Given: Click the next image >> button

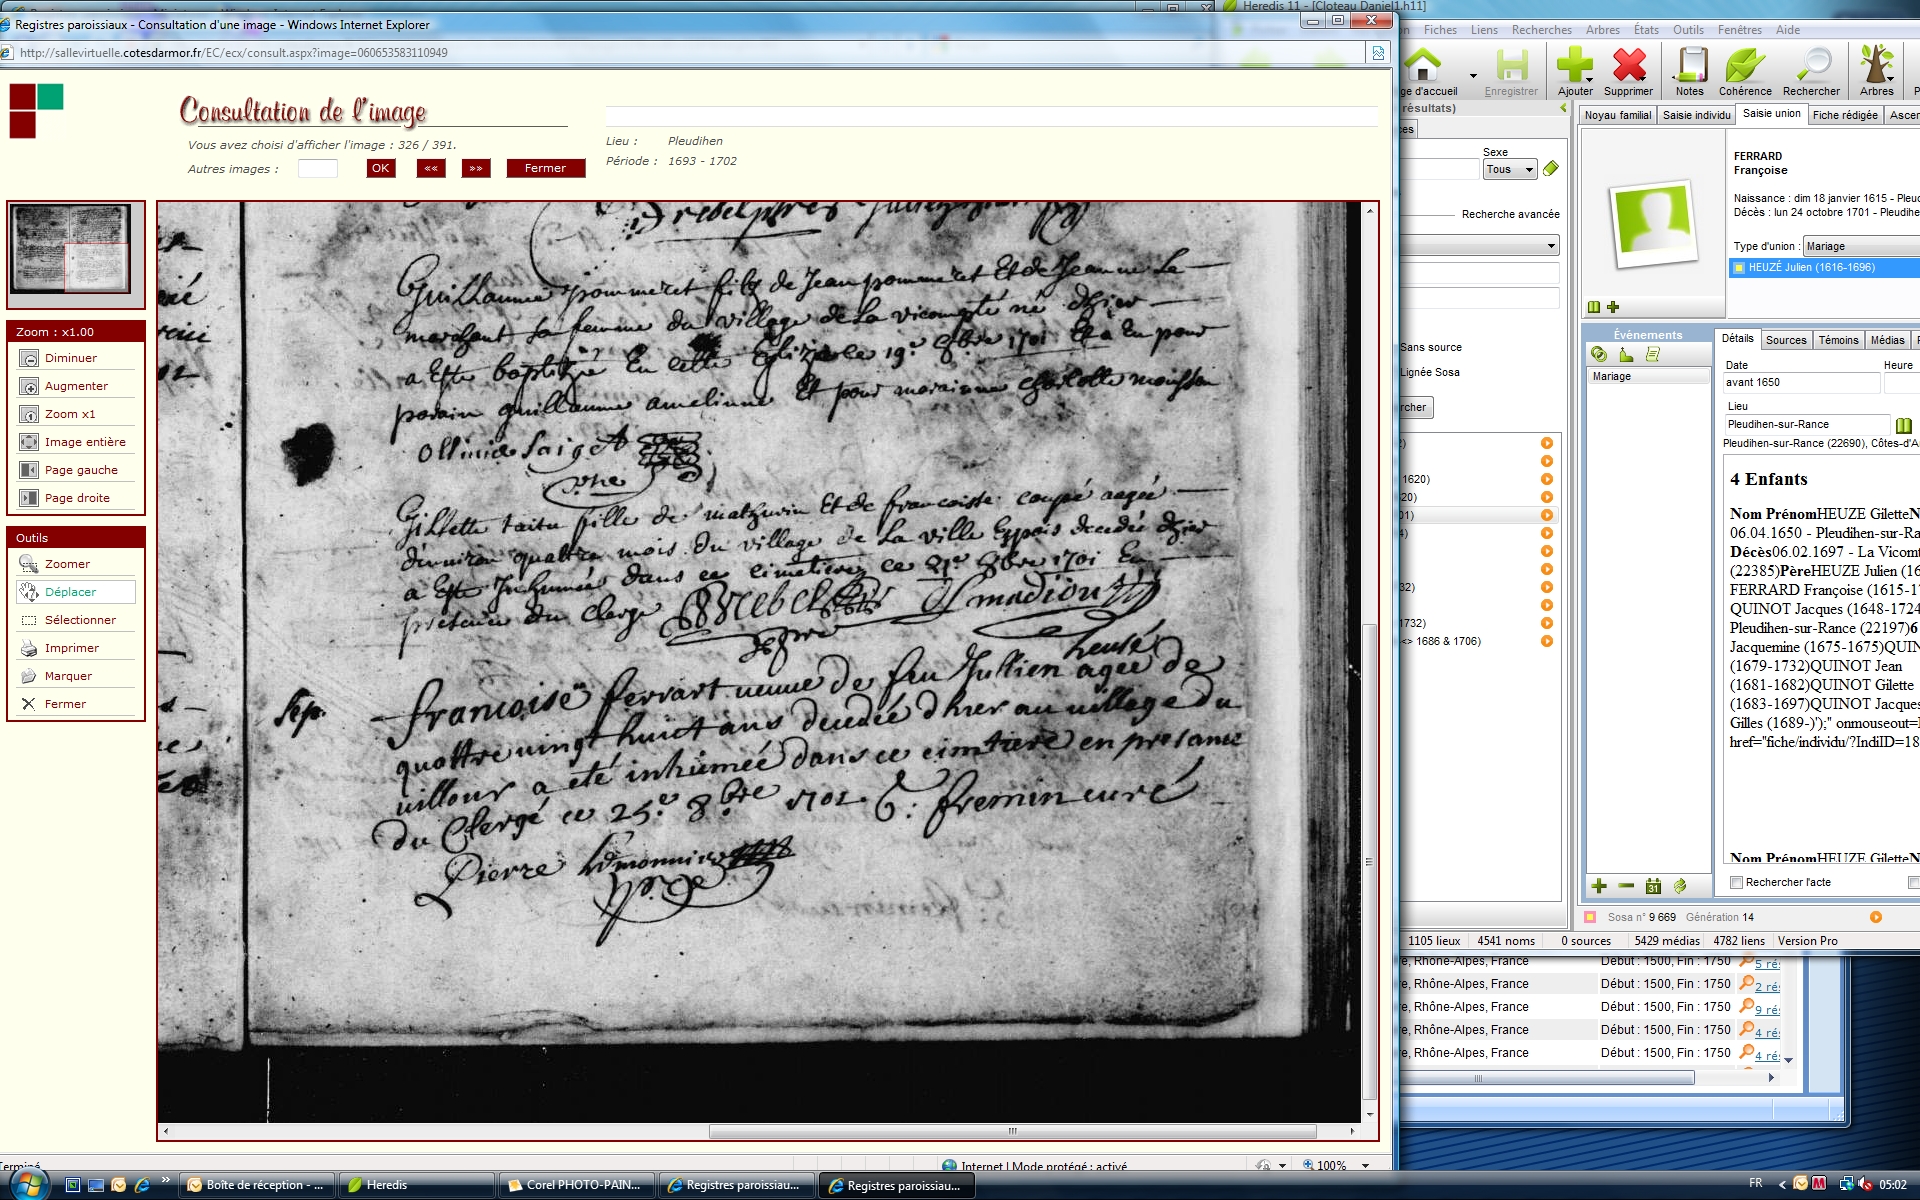Looking at the screenshot, I should [x=476, y=168].
